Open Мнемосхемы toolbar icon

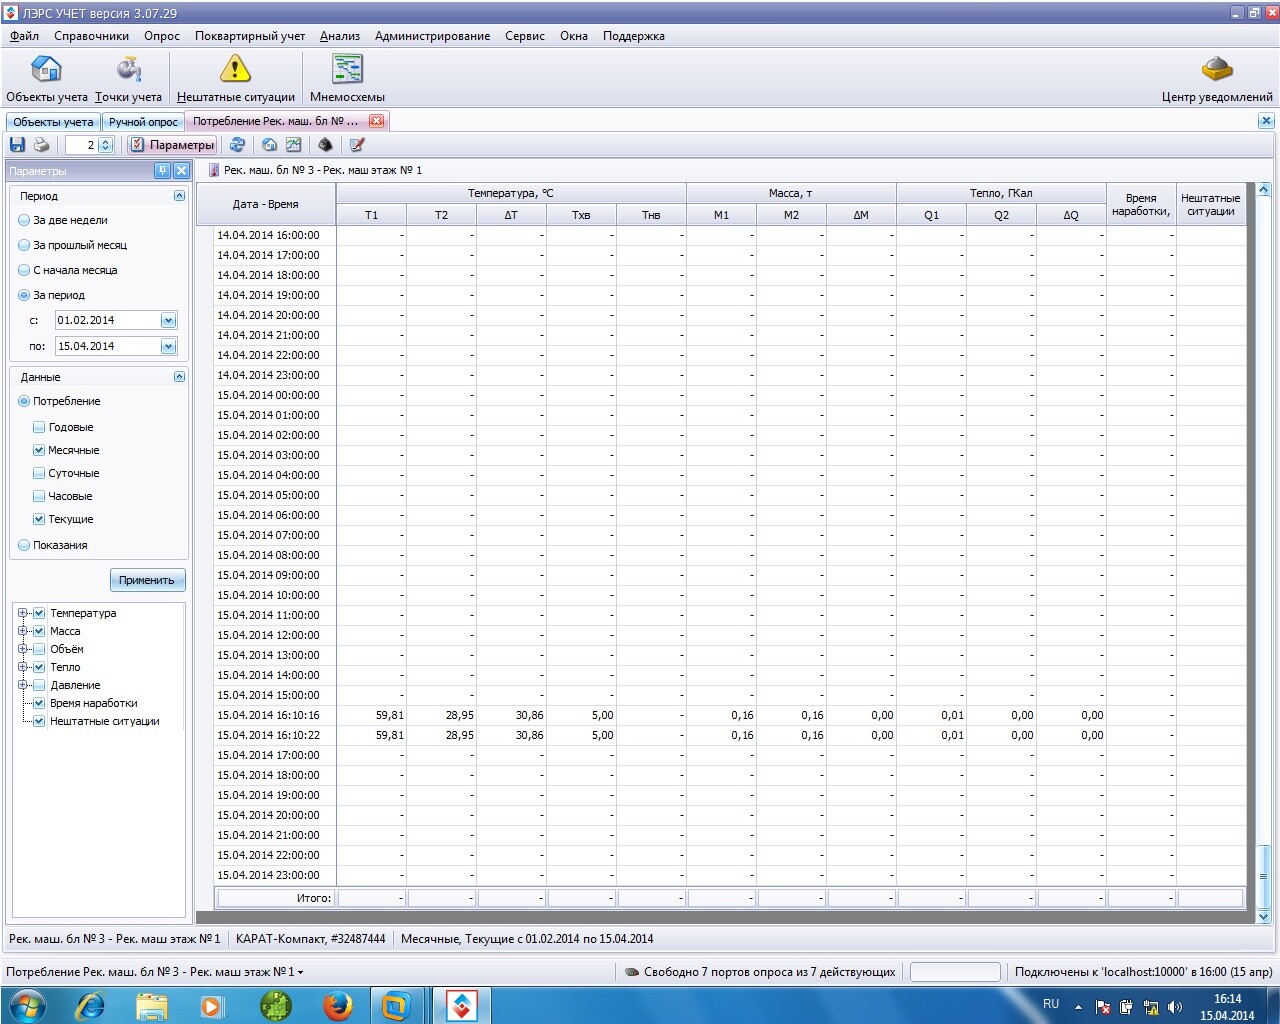[x=347, y=79]
